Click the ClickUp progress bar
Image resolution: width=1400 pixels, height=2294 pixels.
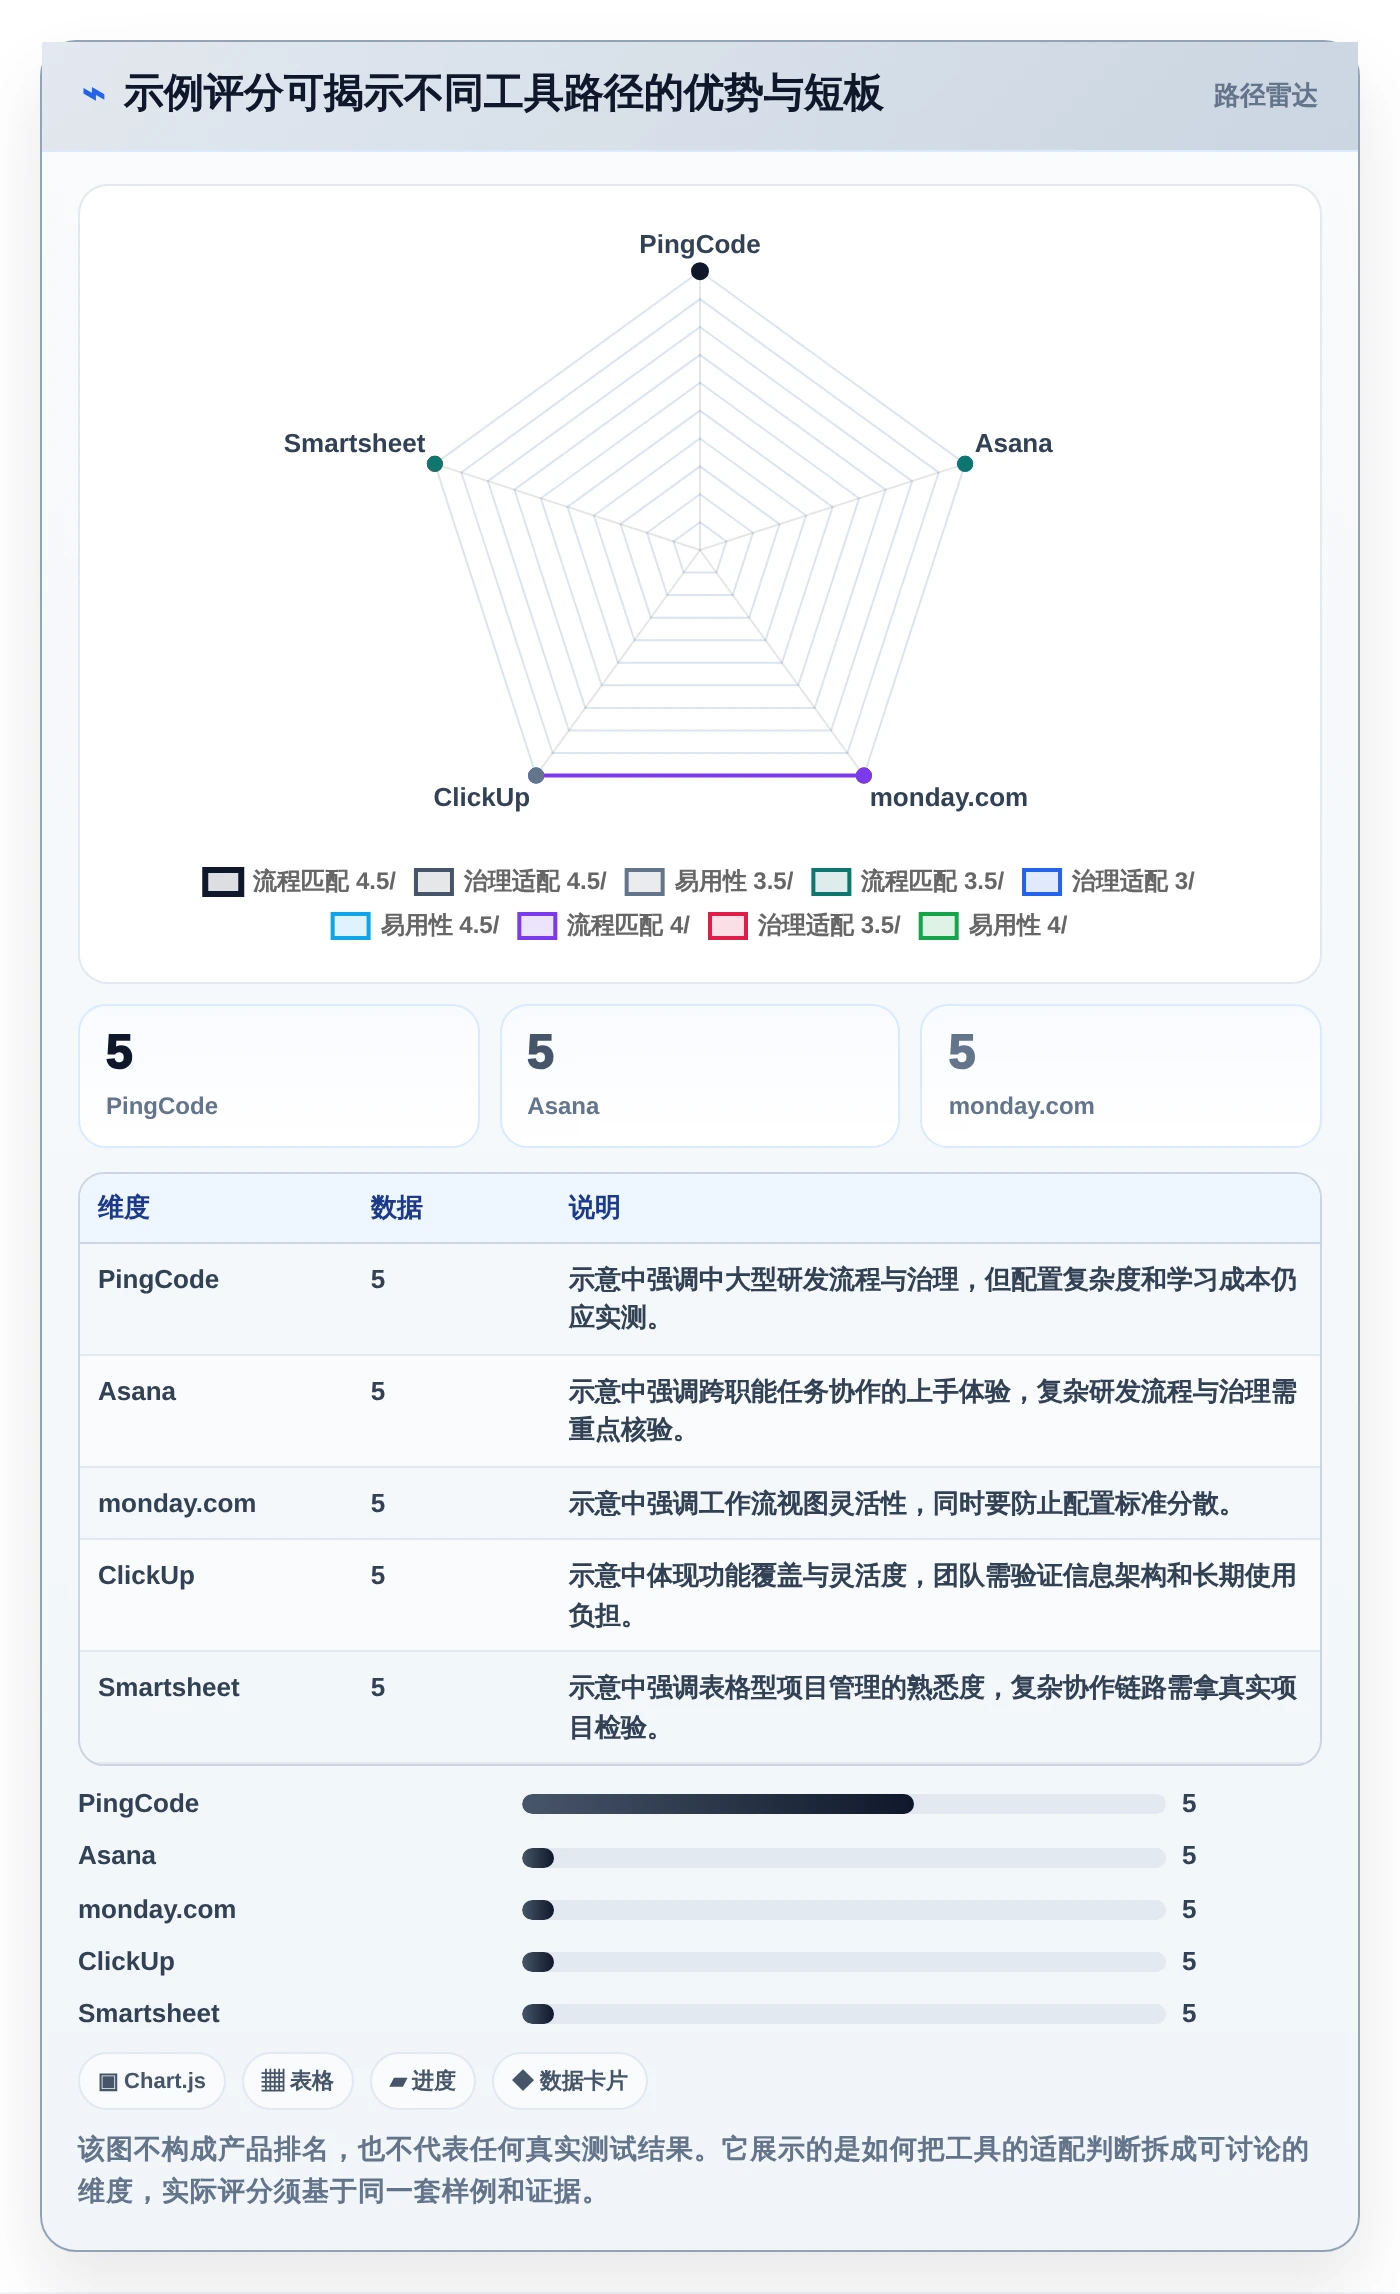(844, 1961)
